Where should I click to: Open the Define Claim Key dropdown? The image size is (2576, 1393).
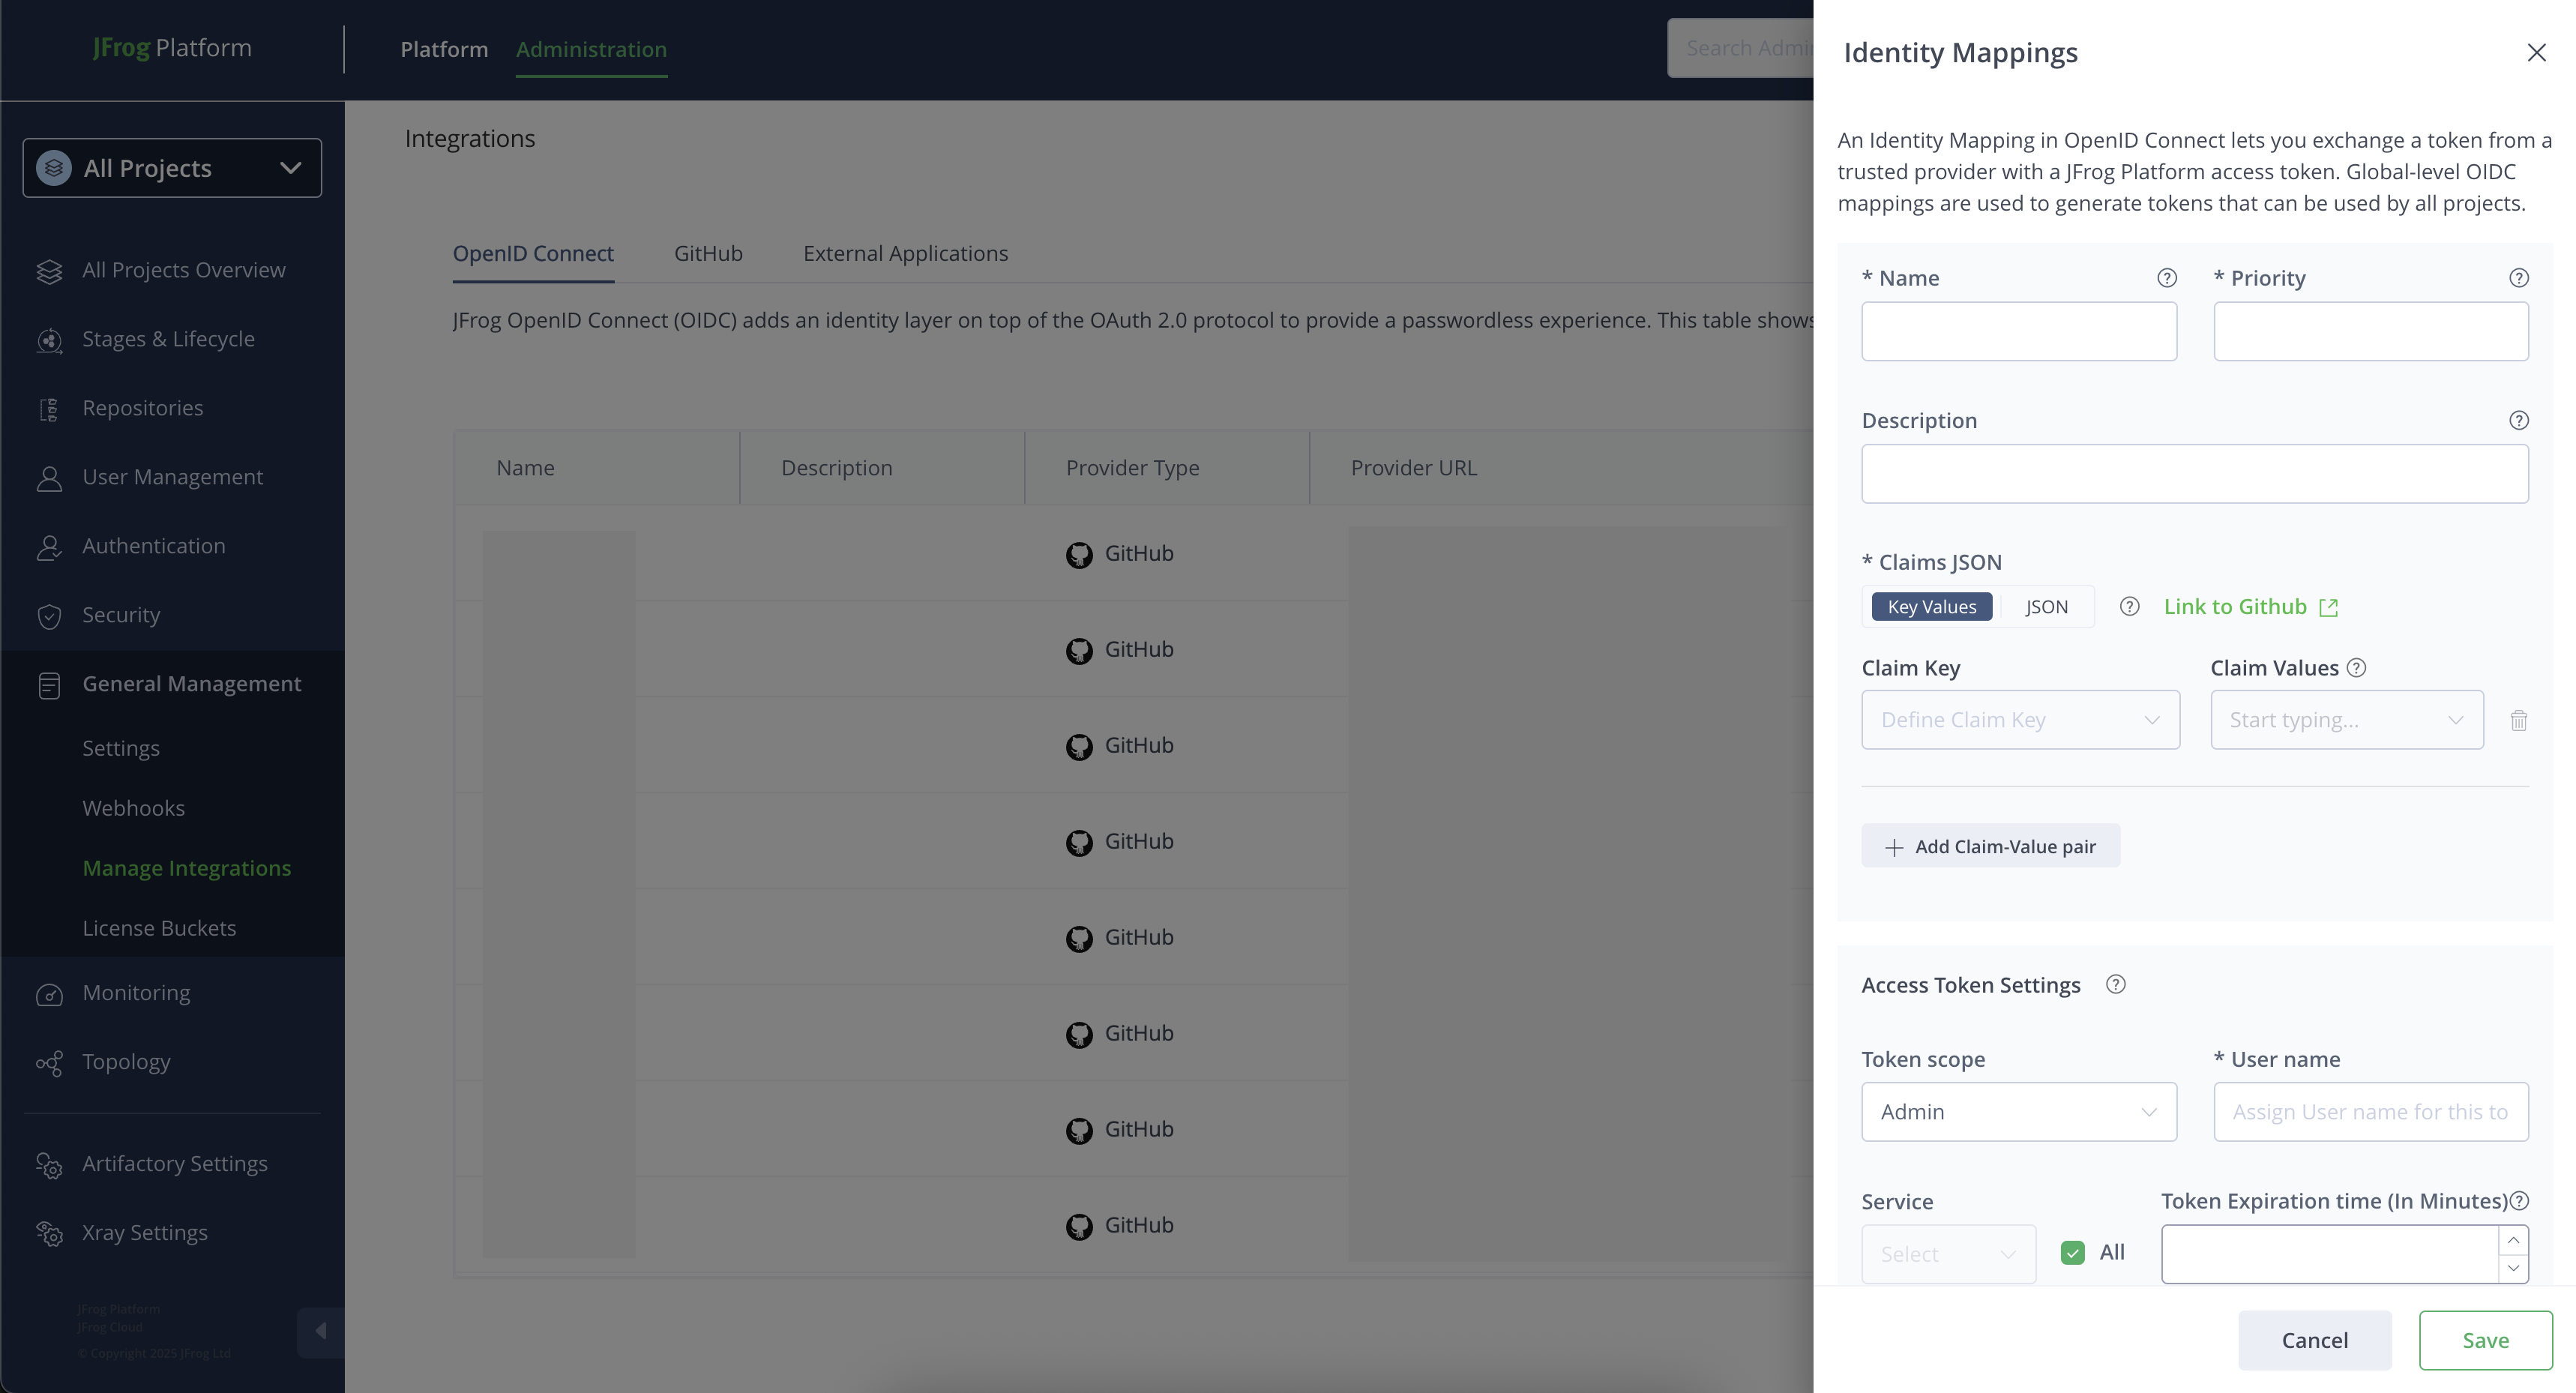point(2019,720)
